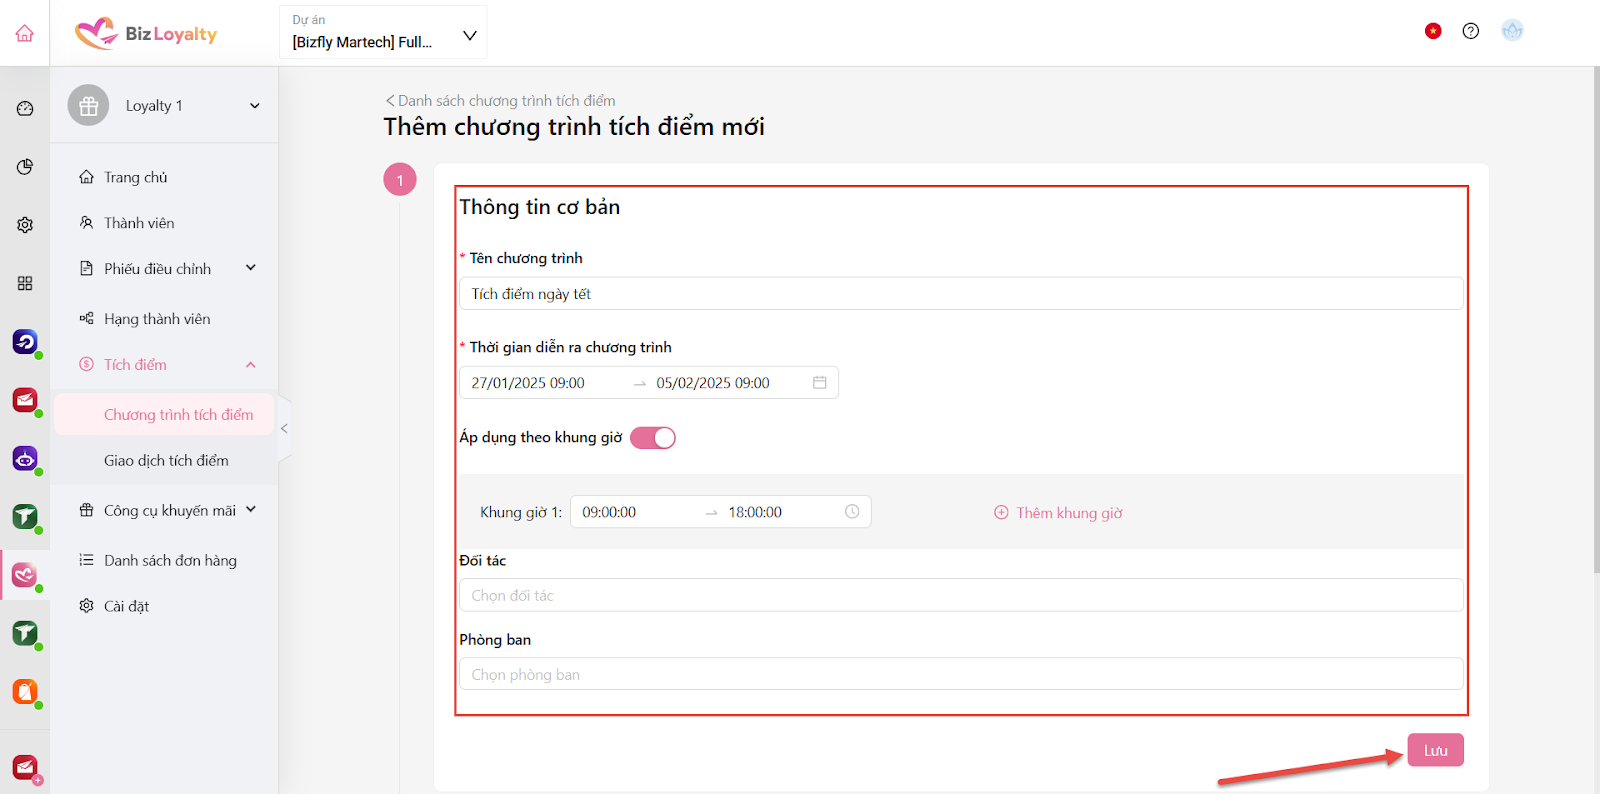
Task: Click the BizLoyalty logo
Action: pos(146,33)
